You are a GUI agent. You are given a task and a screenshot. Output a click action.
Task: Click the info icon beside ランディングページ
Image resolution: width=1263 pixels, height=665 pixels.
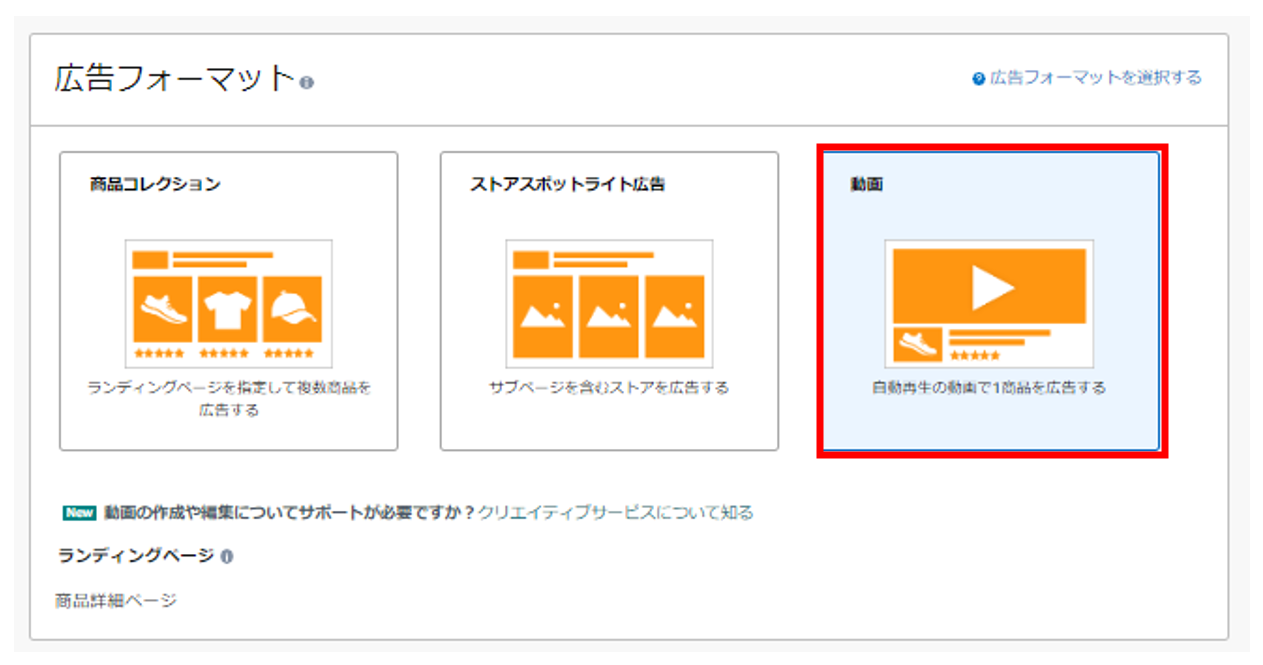point(227,557)
